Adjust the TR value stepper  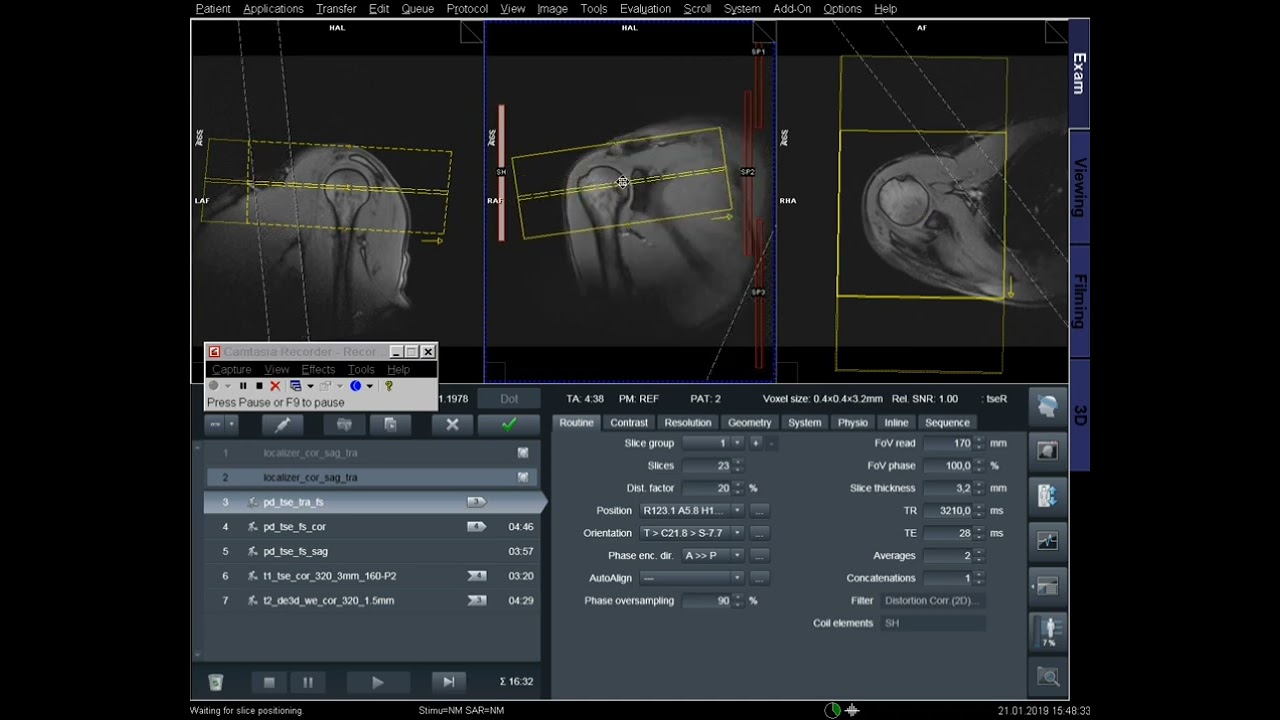click(x=978, y=511)
